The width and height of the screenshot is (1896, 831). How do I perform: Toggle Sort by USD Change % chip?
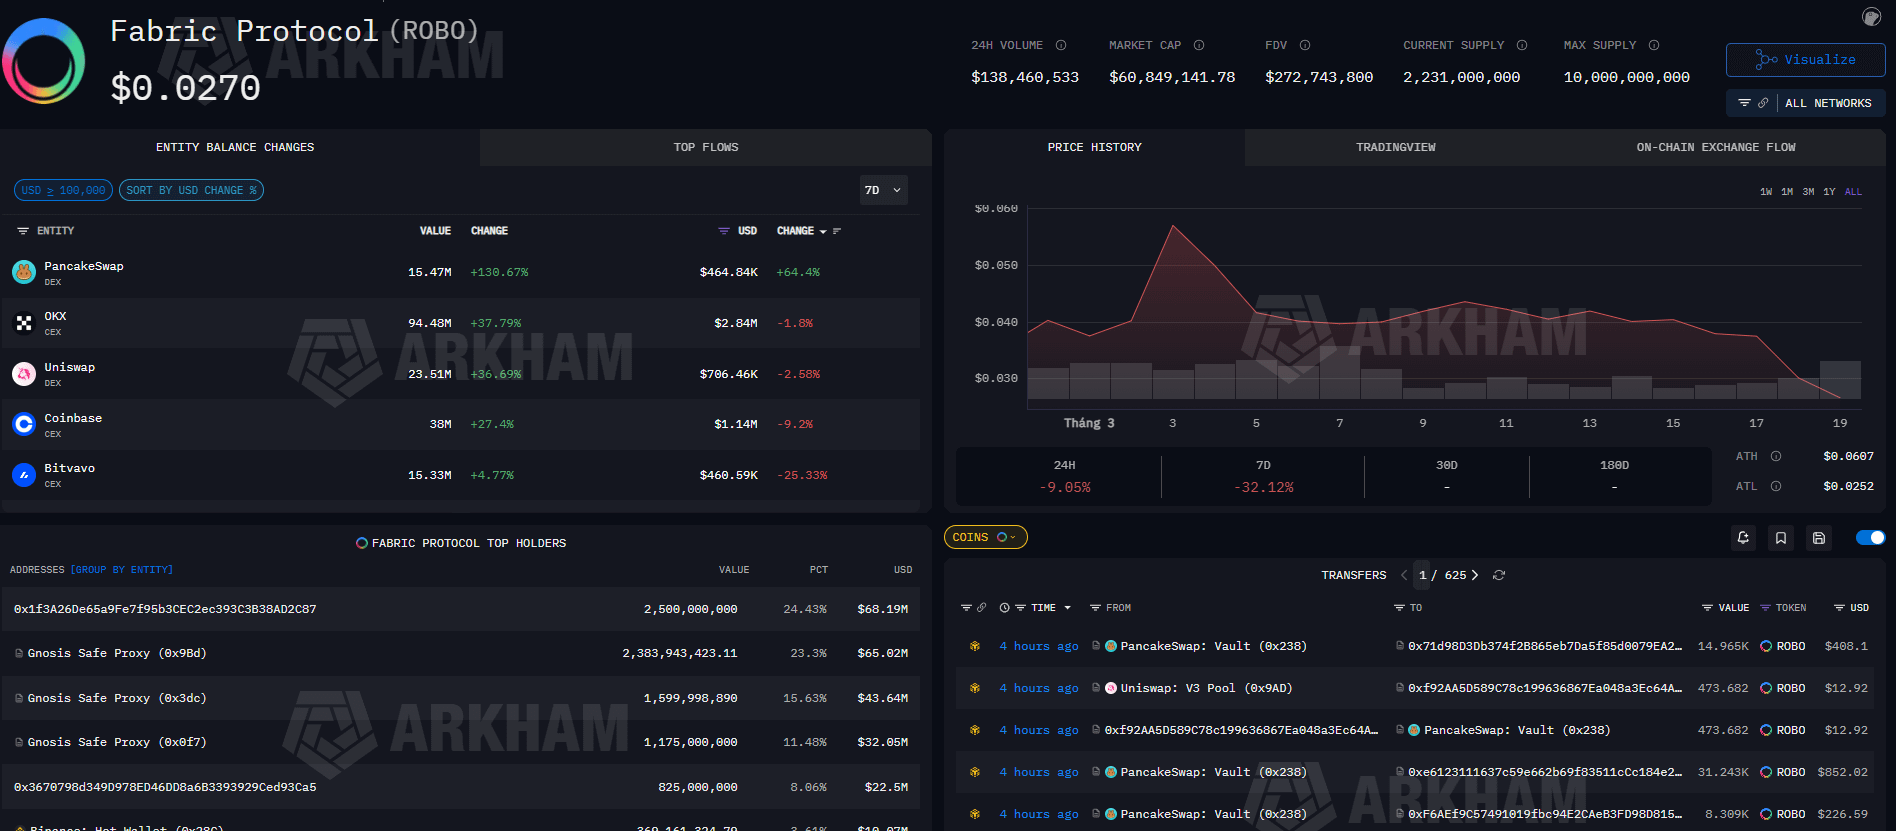tap(191, 190)
